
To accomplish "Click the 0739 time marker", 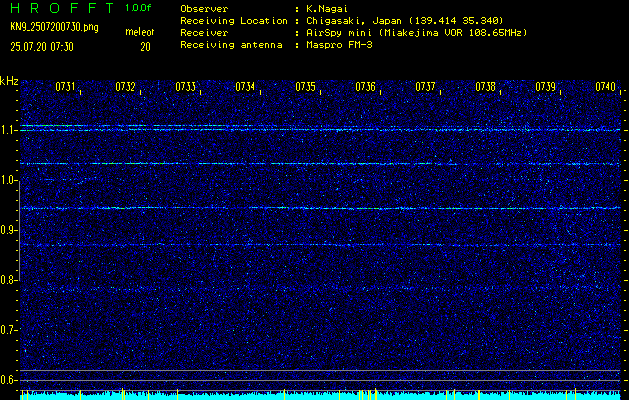I will tap(546, 87).
